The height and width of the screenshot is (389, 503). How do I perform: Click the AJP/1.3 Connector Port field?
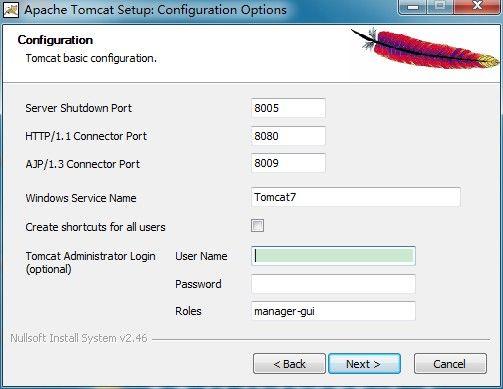(288, 163)
